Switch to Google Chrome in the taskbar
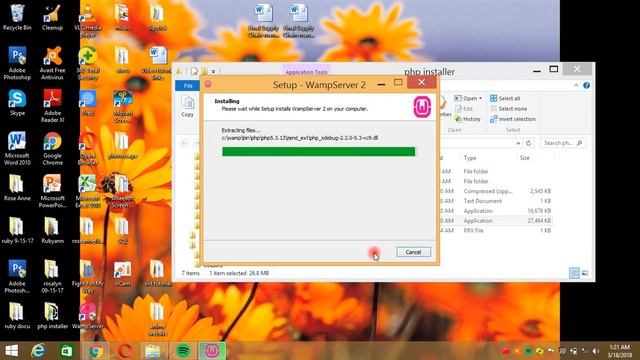This screenshot has height=360, width=640. [96, 351]
